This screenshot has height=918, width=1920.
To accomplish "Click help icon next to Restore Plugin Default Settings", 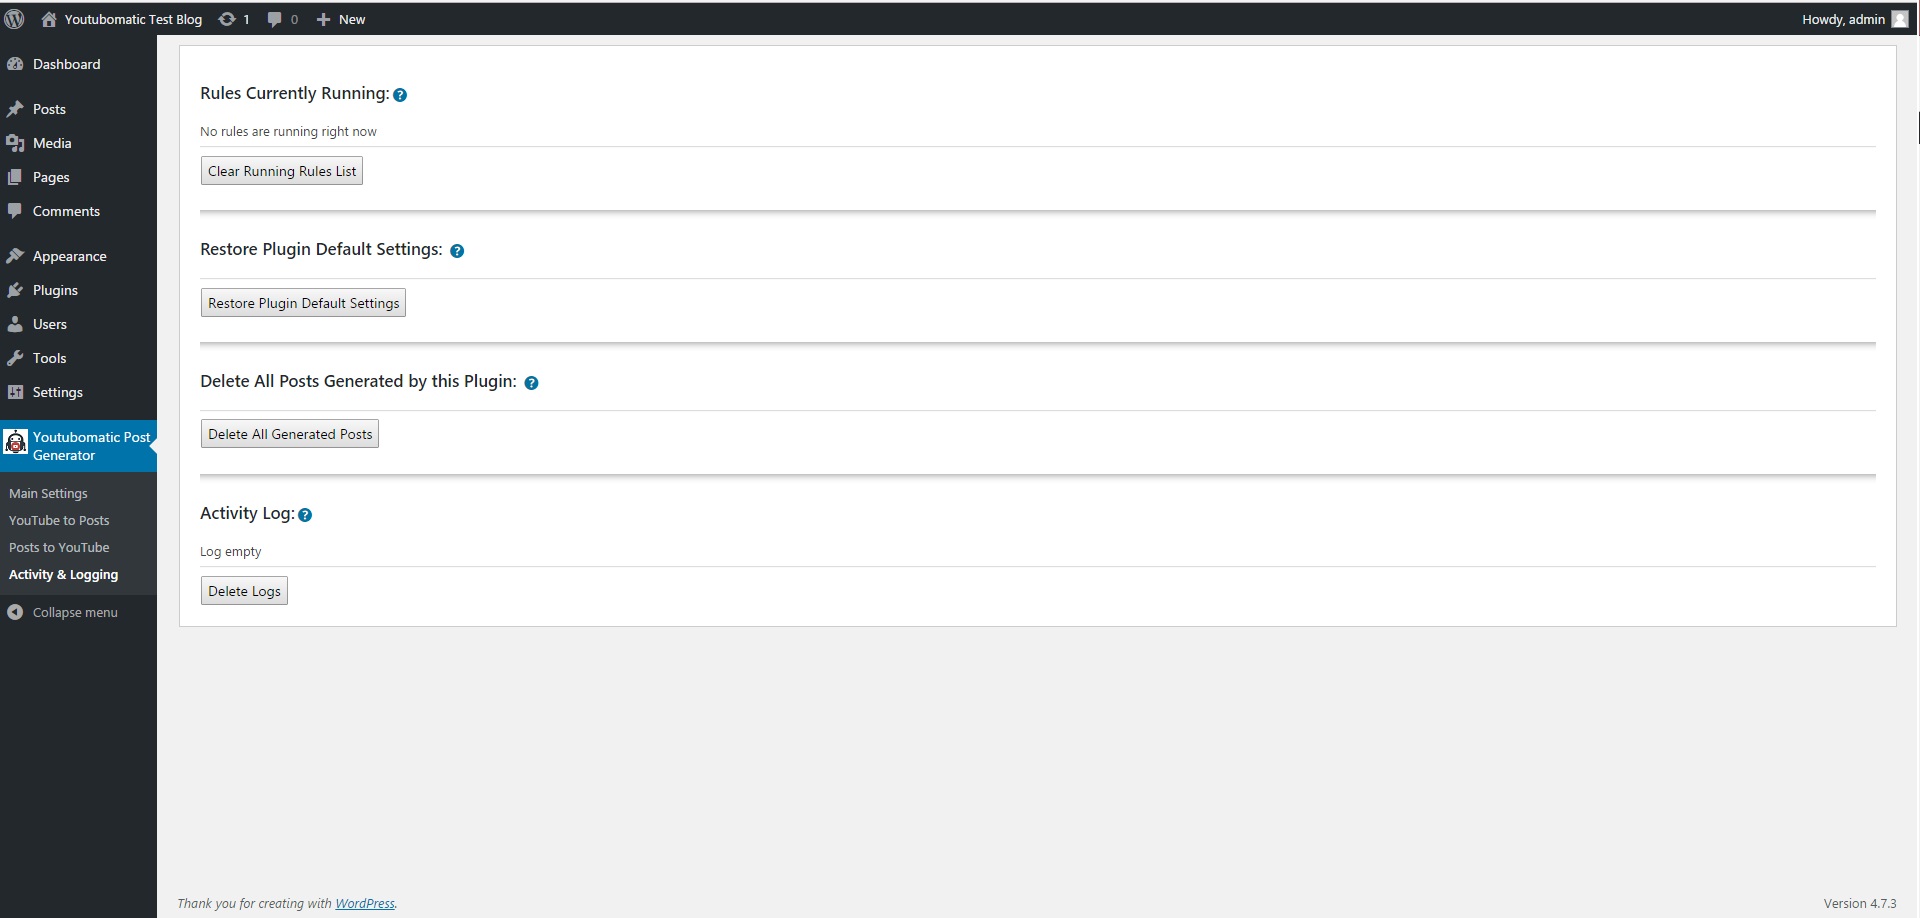I will [x=457, y=251].
